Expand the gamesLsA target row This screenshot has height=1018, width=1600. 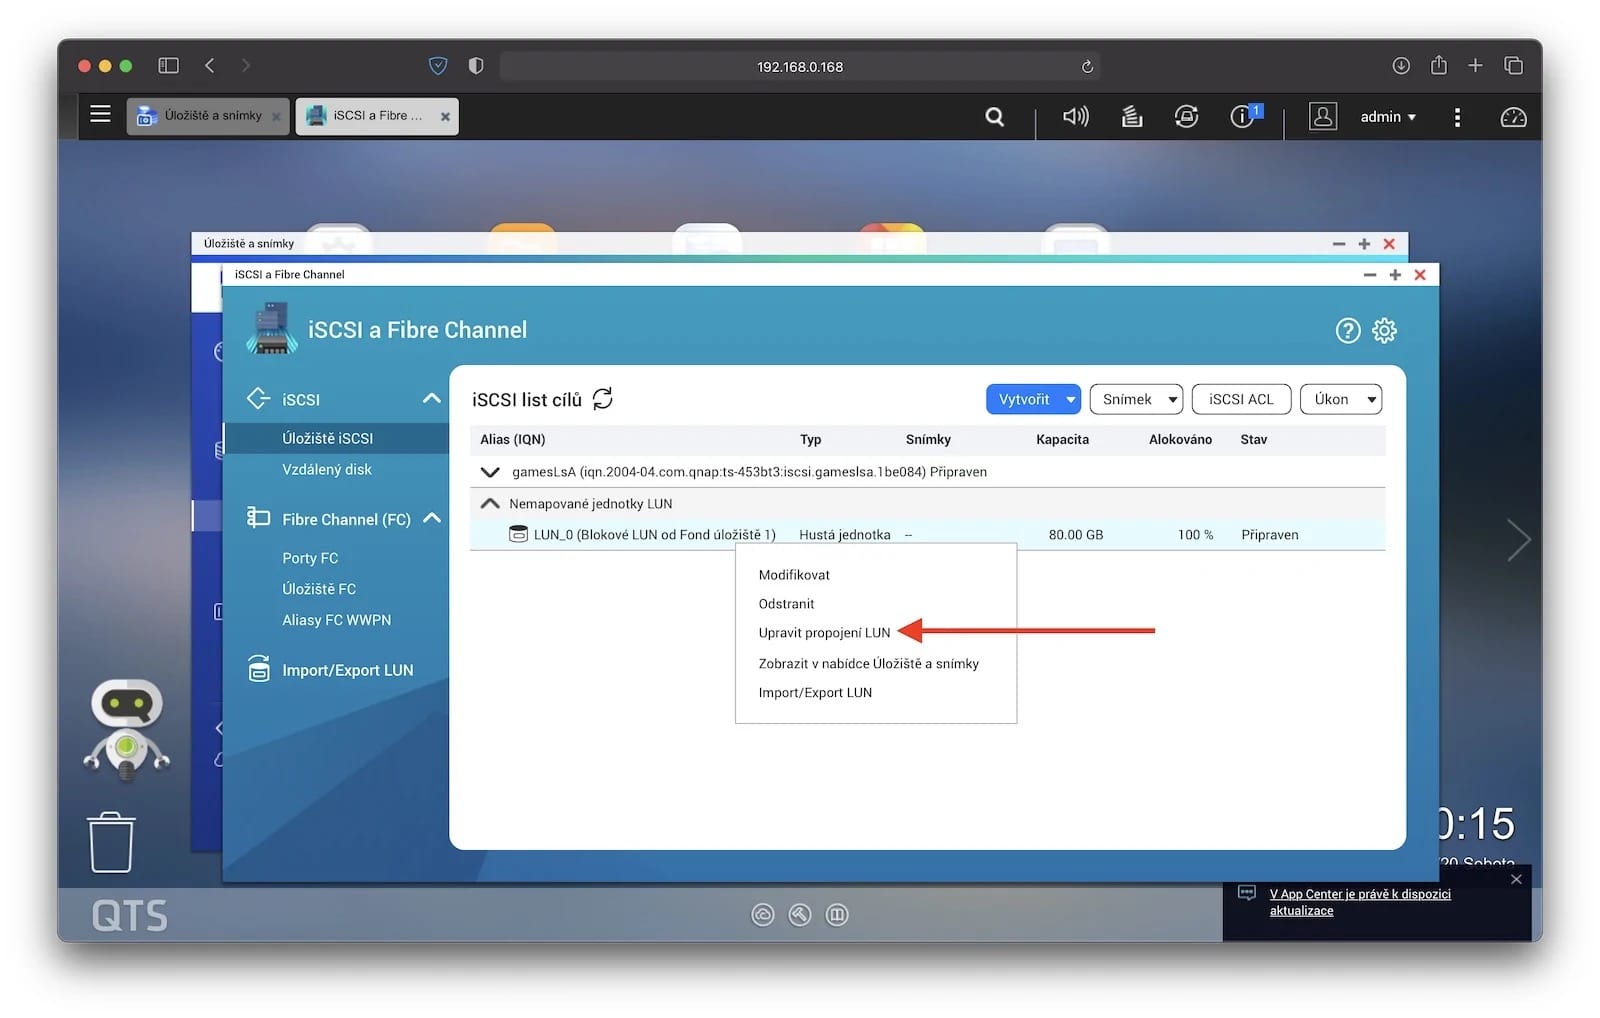pos(490,472)
